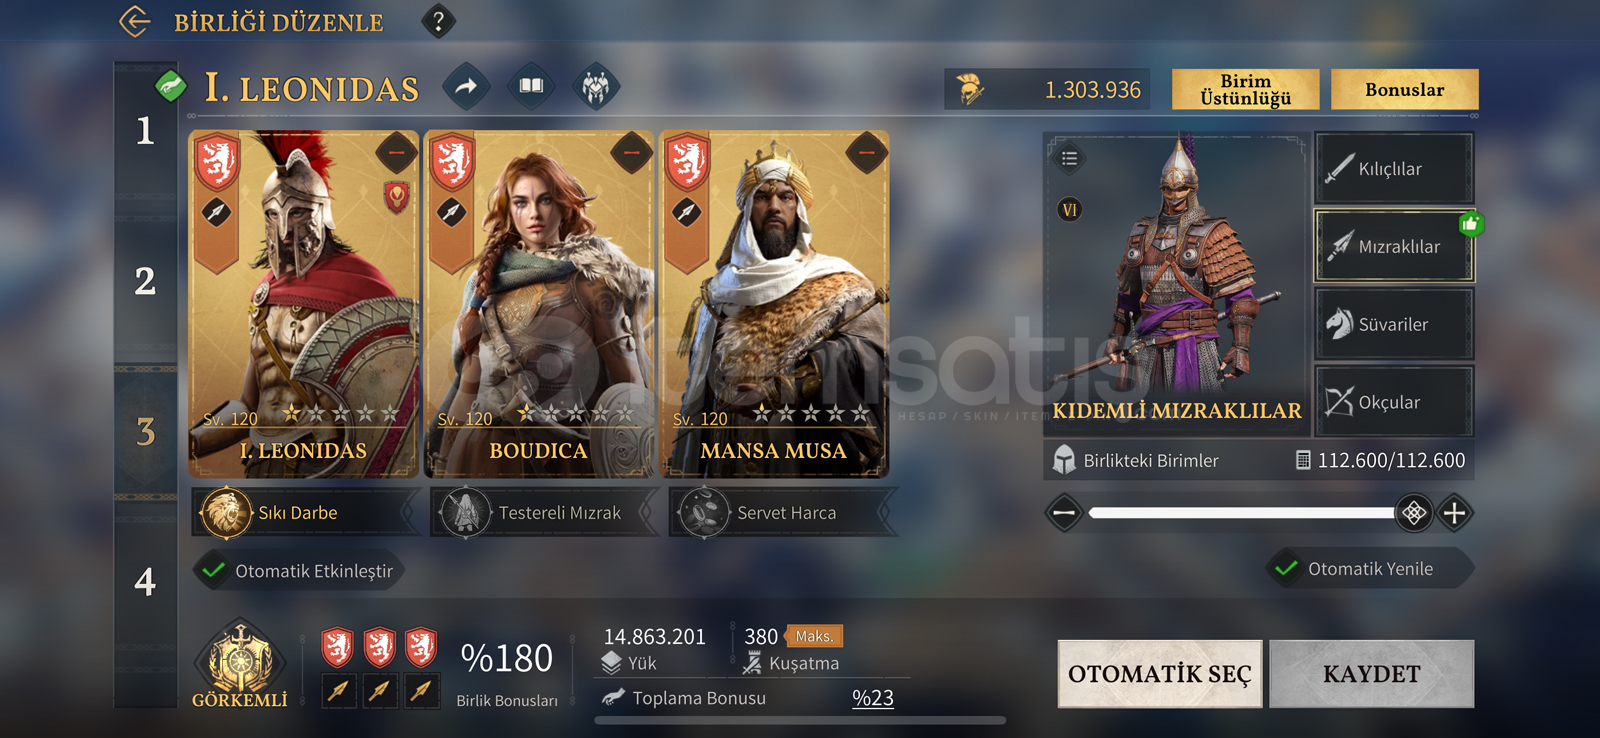The image size is (1600, 738).
Task: Select the Süvariler unit type tab
Action: 1394,324
